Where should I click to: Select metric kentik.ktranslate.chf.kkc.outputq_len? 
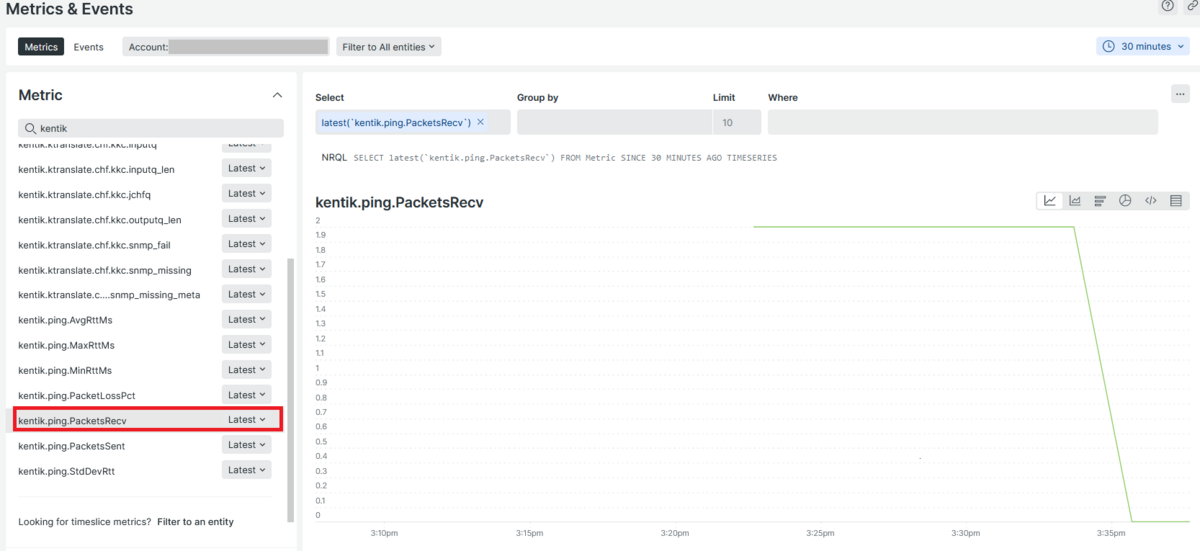[99, 220]
